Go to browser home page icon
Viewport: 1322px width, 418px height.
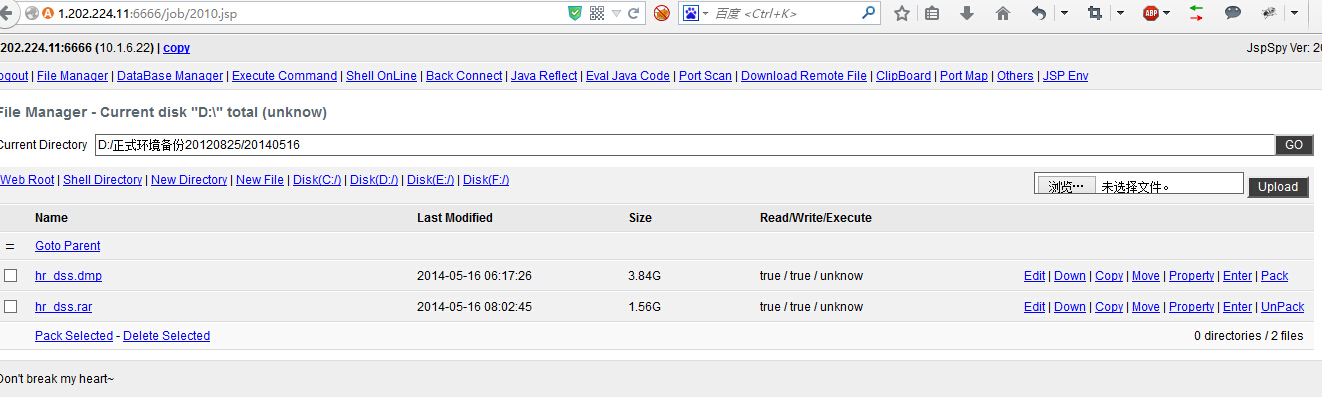[1003, 13]
